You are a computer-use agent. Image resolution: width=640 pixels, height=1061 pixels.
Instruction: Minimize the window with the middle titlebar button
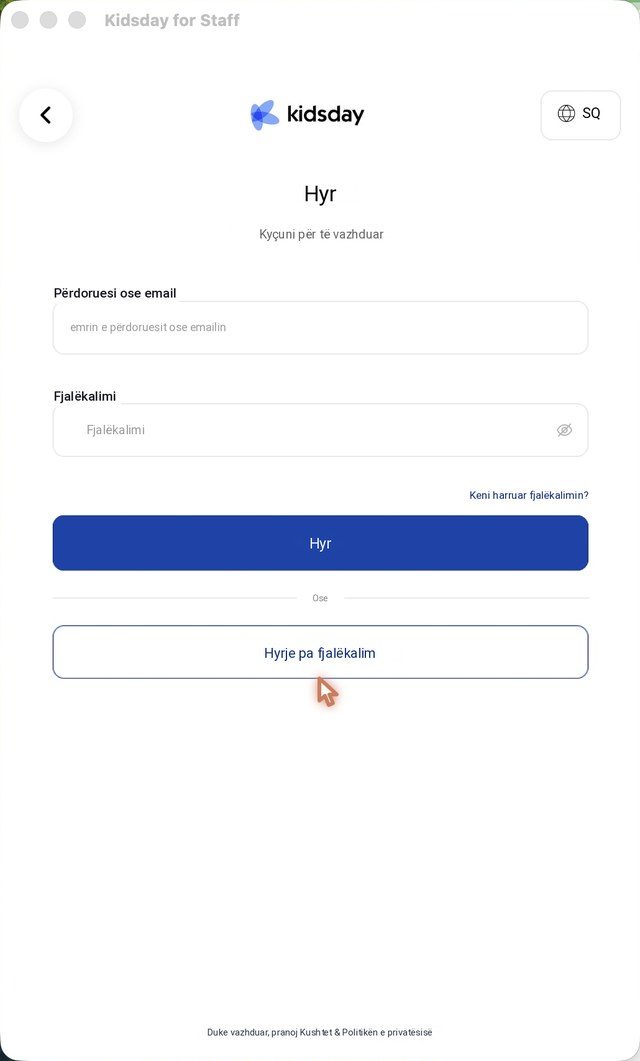tap(49, 20)
